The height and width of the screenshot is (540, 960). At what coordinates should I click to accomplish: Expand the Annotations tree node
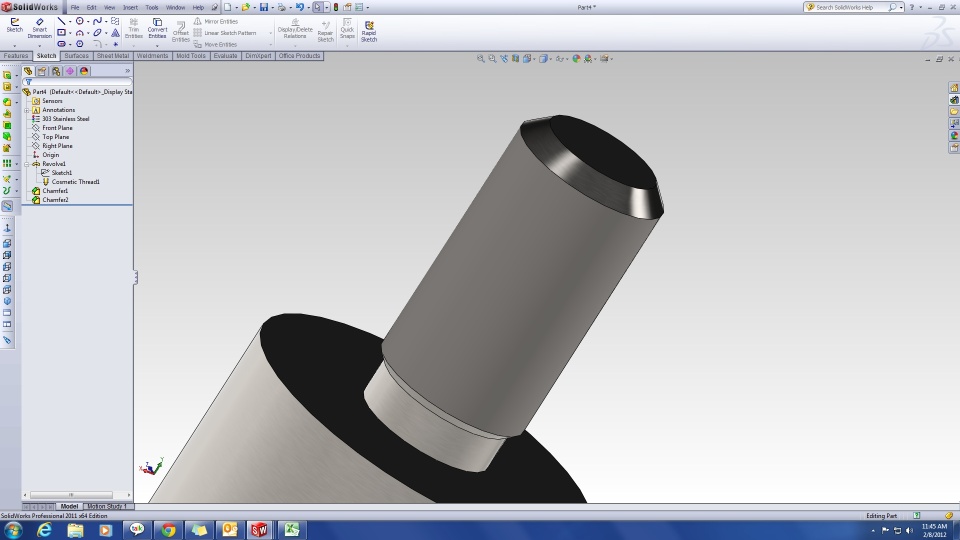click(x=27, y=110)
